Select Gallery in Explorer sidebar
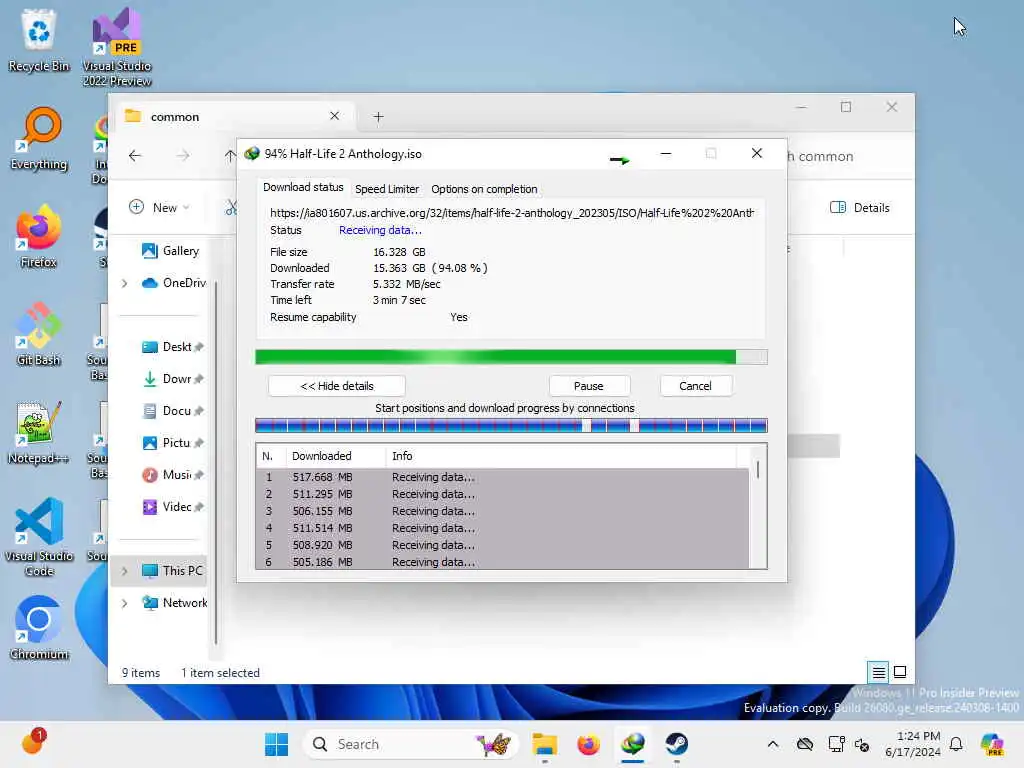The image size is (1024, 768). point(170,251)
